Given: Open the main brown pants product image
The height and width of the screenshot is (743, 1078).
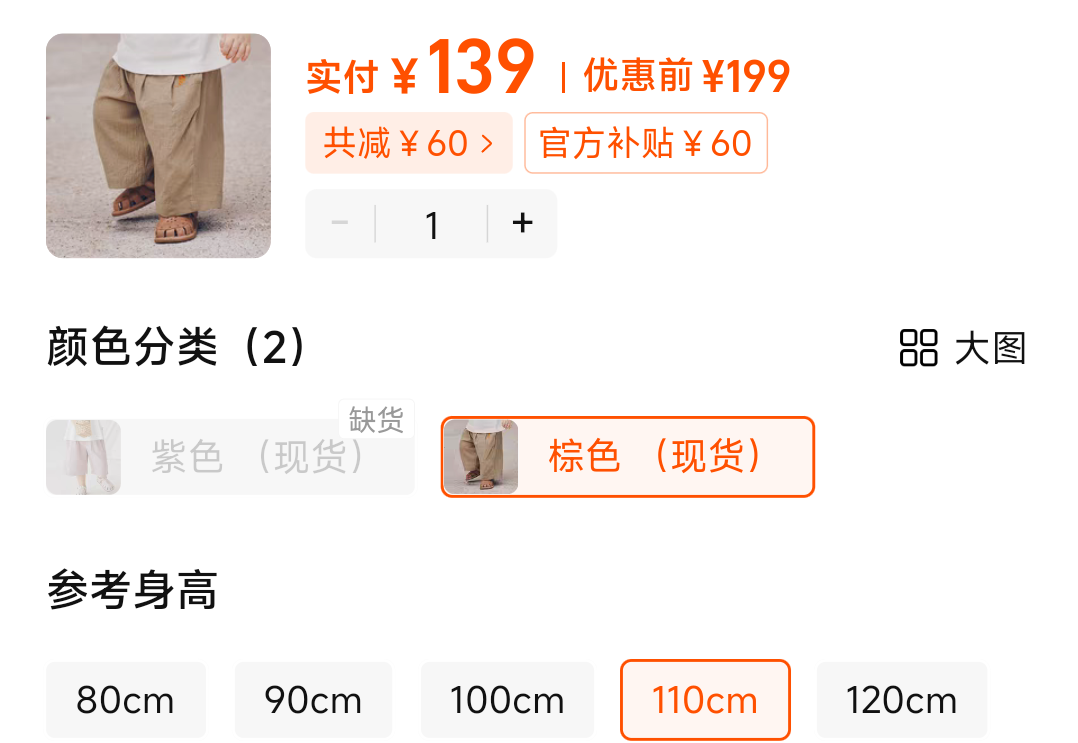Looking at the screenshot, I should pyautogui.click(x=158, y=146).
